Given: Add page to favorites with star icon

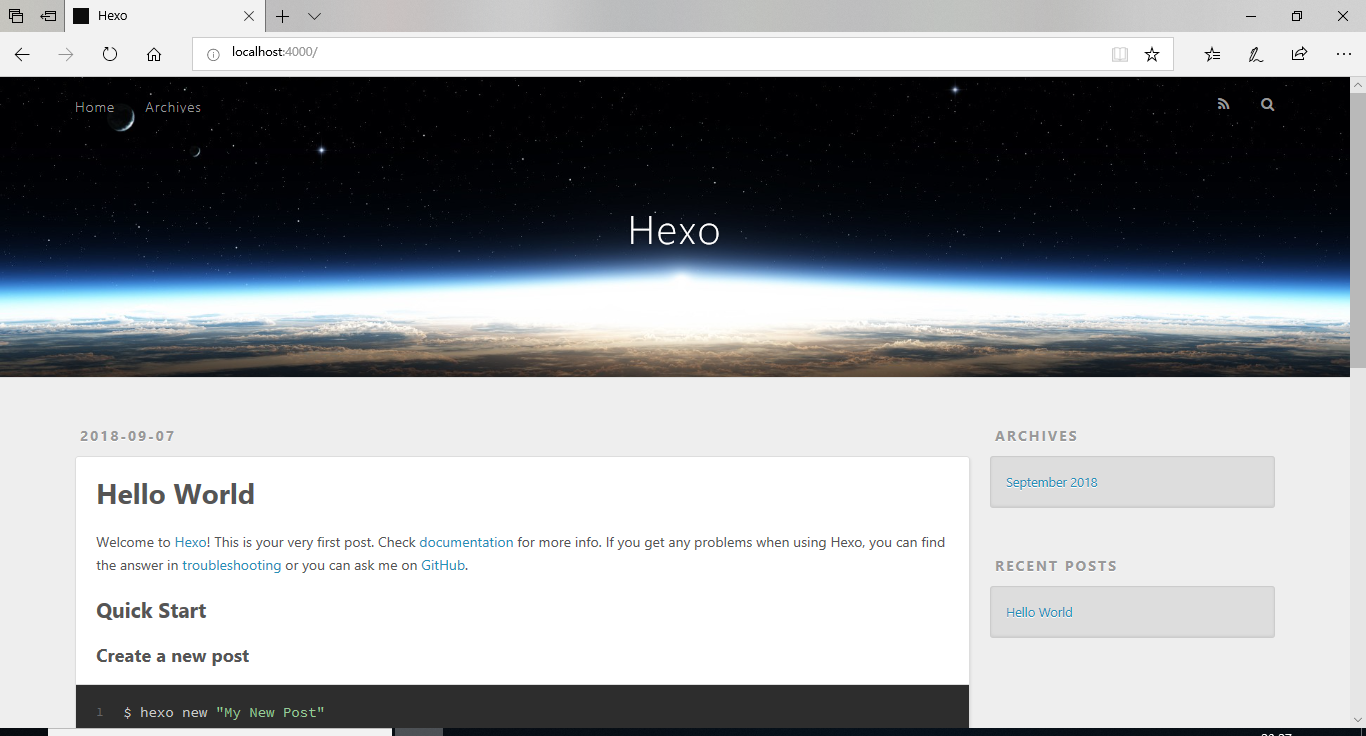Looking at the screenshot, I should (x=1152, y=54).
